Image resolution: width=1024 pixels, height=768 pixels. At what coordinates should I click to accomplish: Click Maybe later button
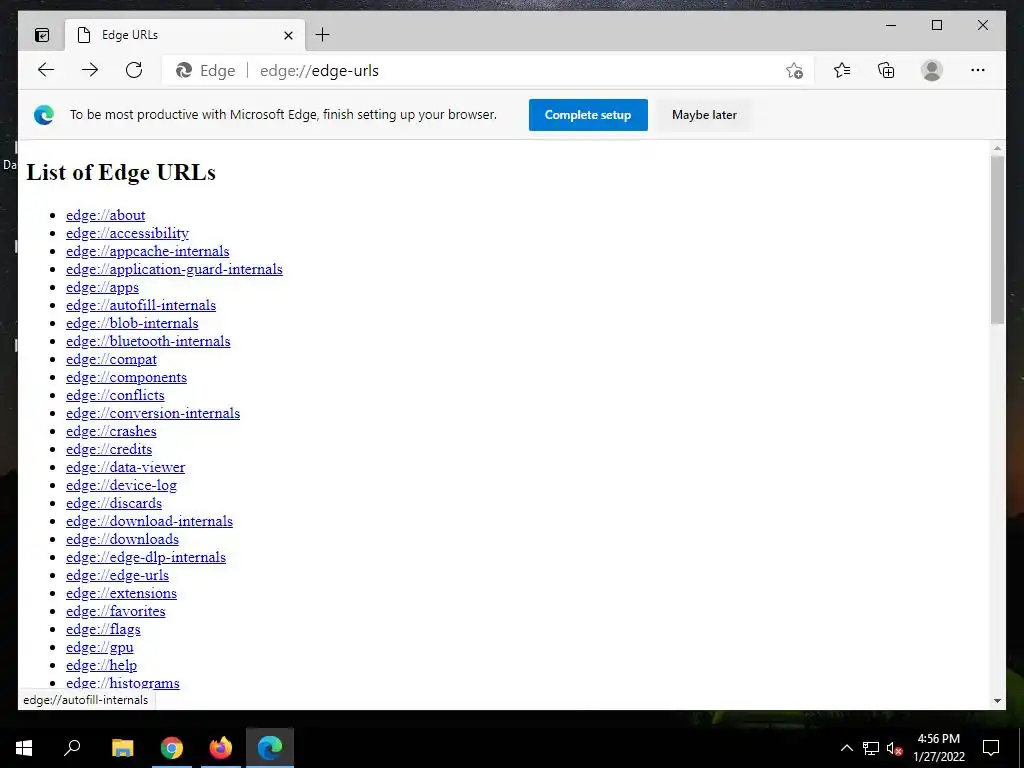[x=704, y=115]
